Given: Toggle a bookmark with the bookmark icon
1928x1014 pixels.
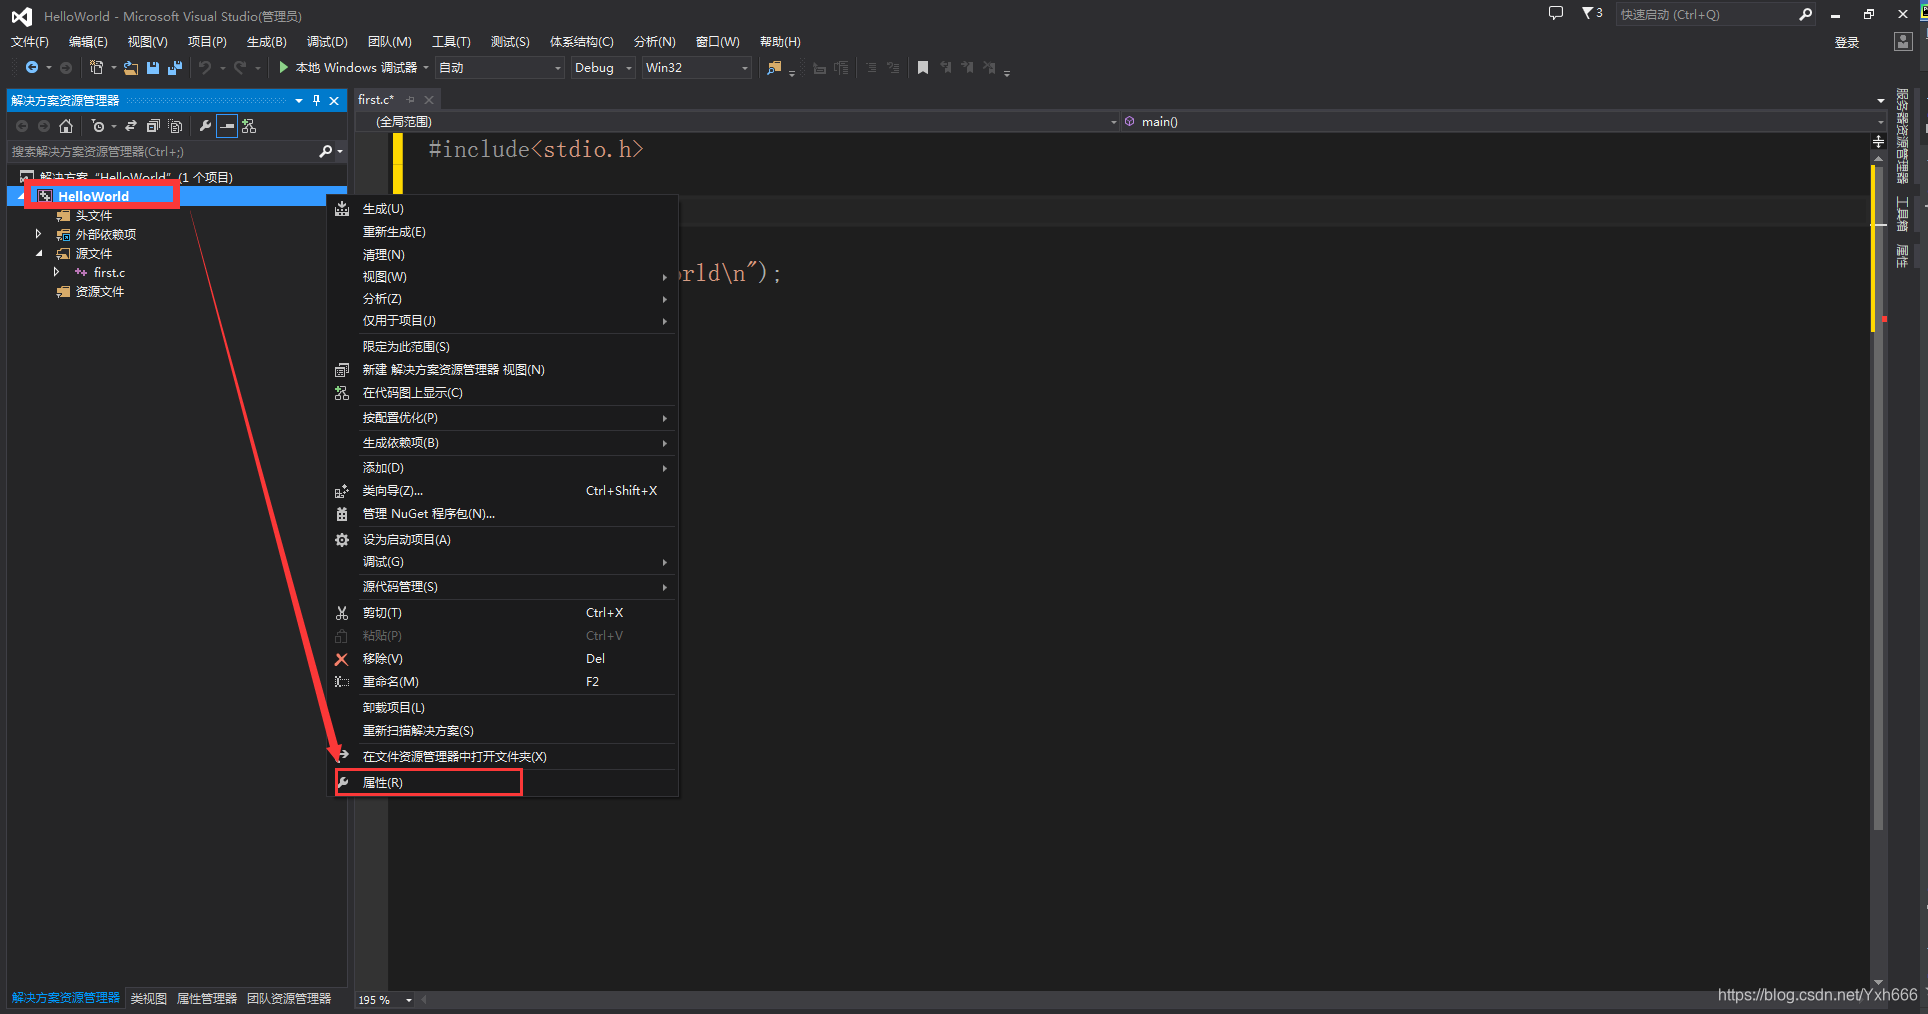Looking at the screenshot, I should [x=922, y=67].
